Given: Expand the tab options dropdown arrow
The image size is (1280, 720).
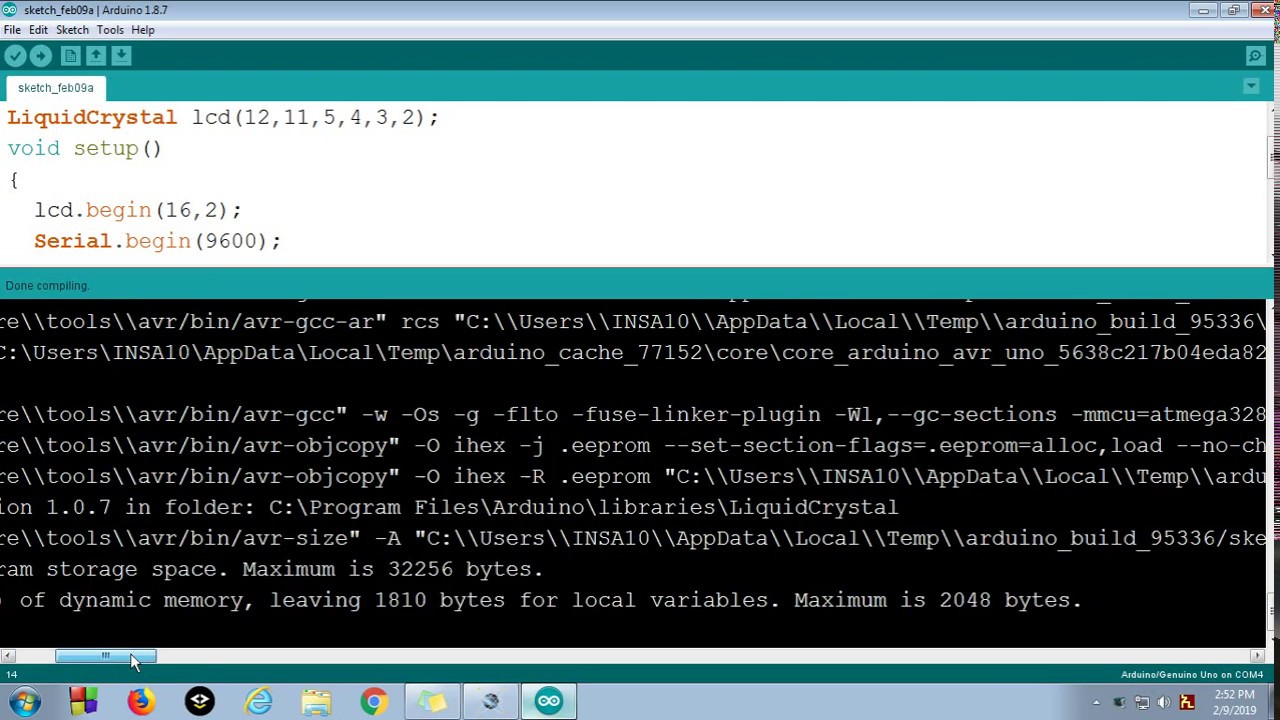Looking at the screenshot, I should coord(1251,87).
